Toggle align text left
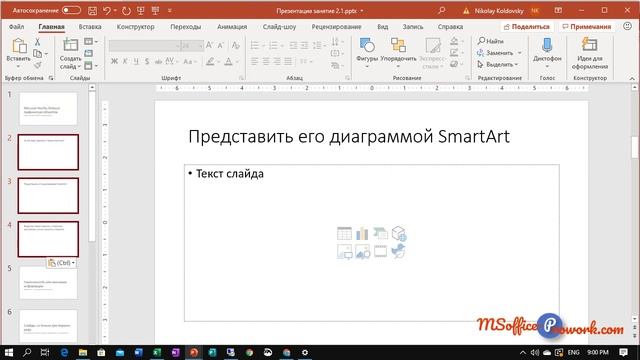Screen dimensions: 640x360 (255, 61)
